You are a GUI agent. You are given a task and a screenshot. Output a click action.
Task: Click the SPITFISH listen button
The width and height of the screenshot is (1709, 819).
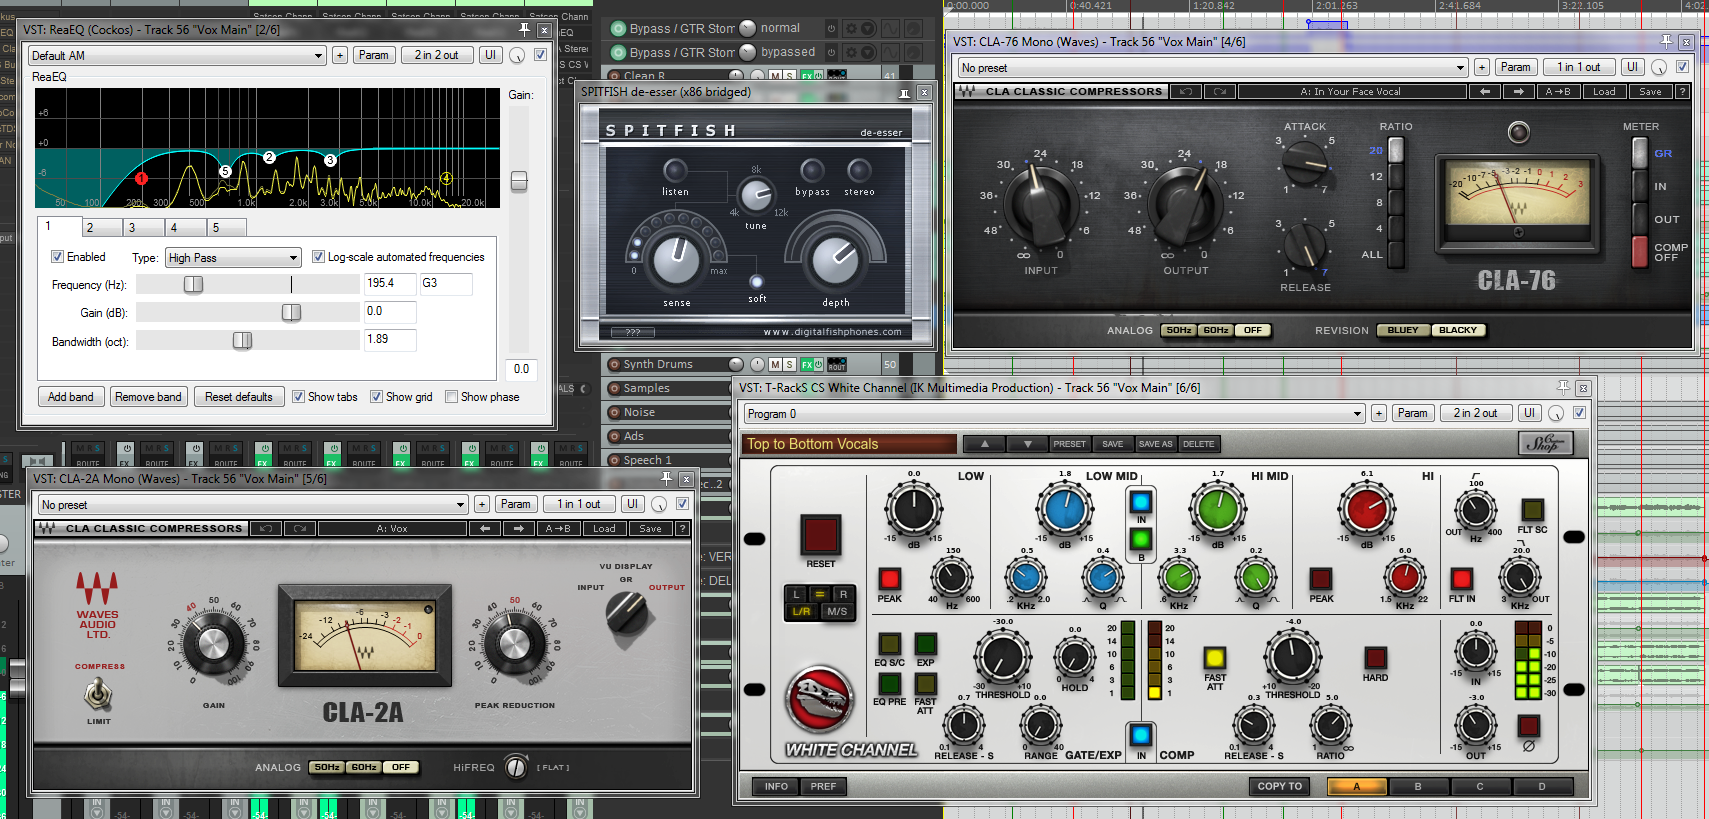675,170
